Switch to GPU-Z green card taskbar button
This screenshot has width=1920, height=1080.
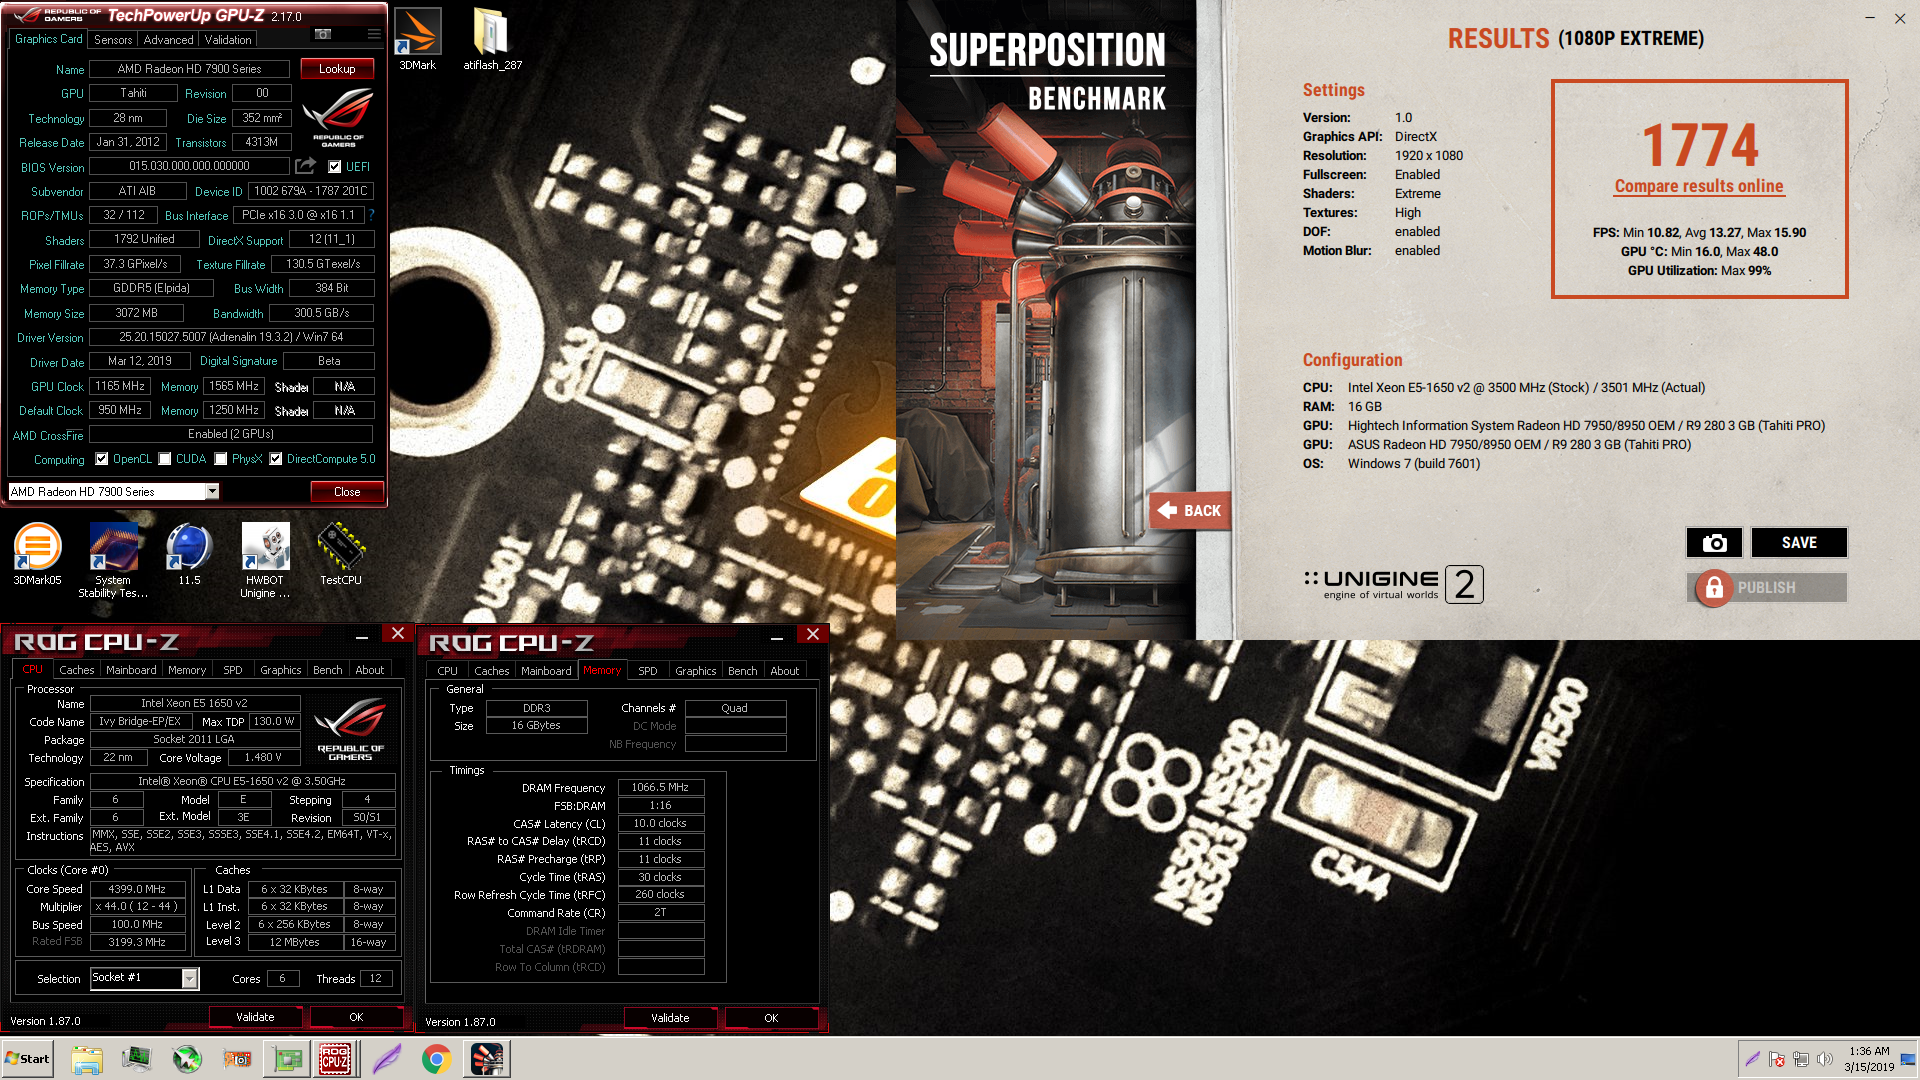[287, 1059]
